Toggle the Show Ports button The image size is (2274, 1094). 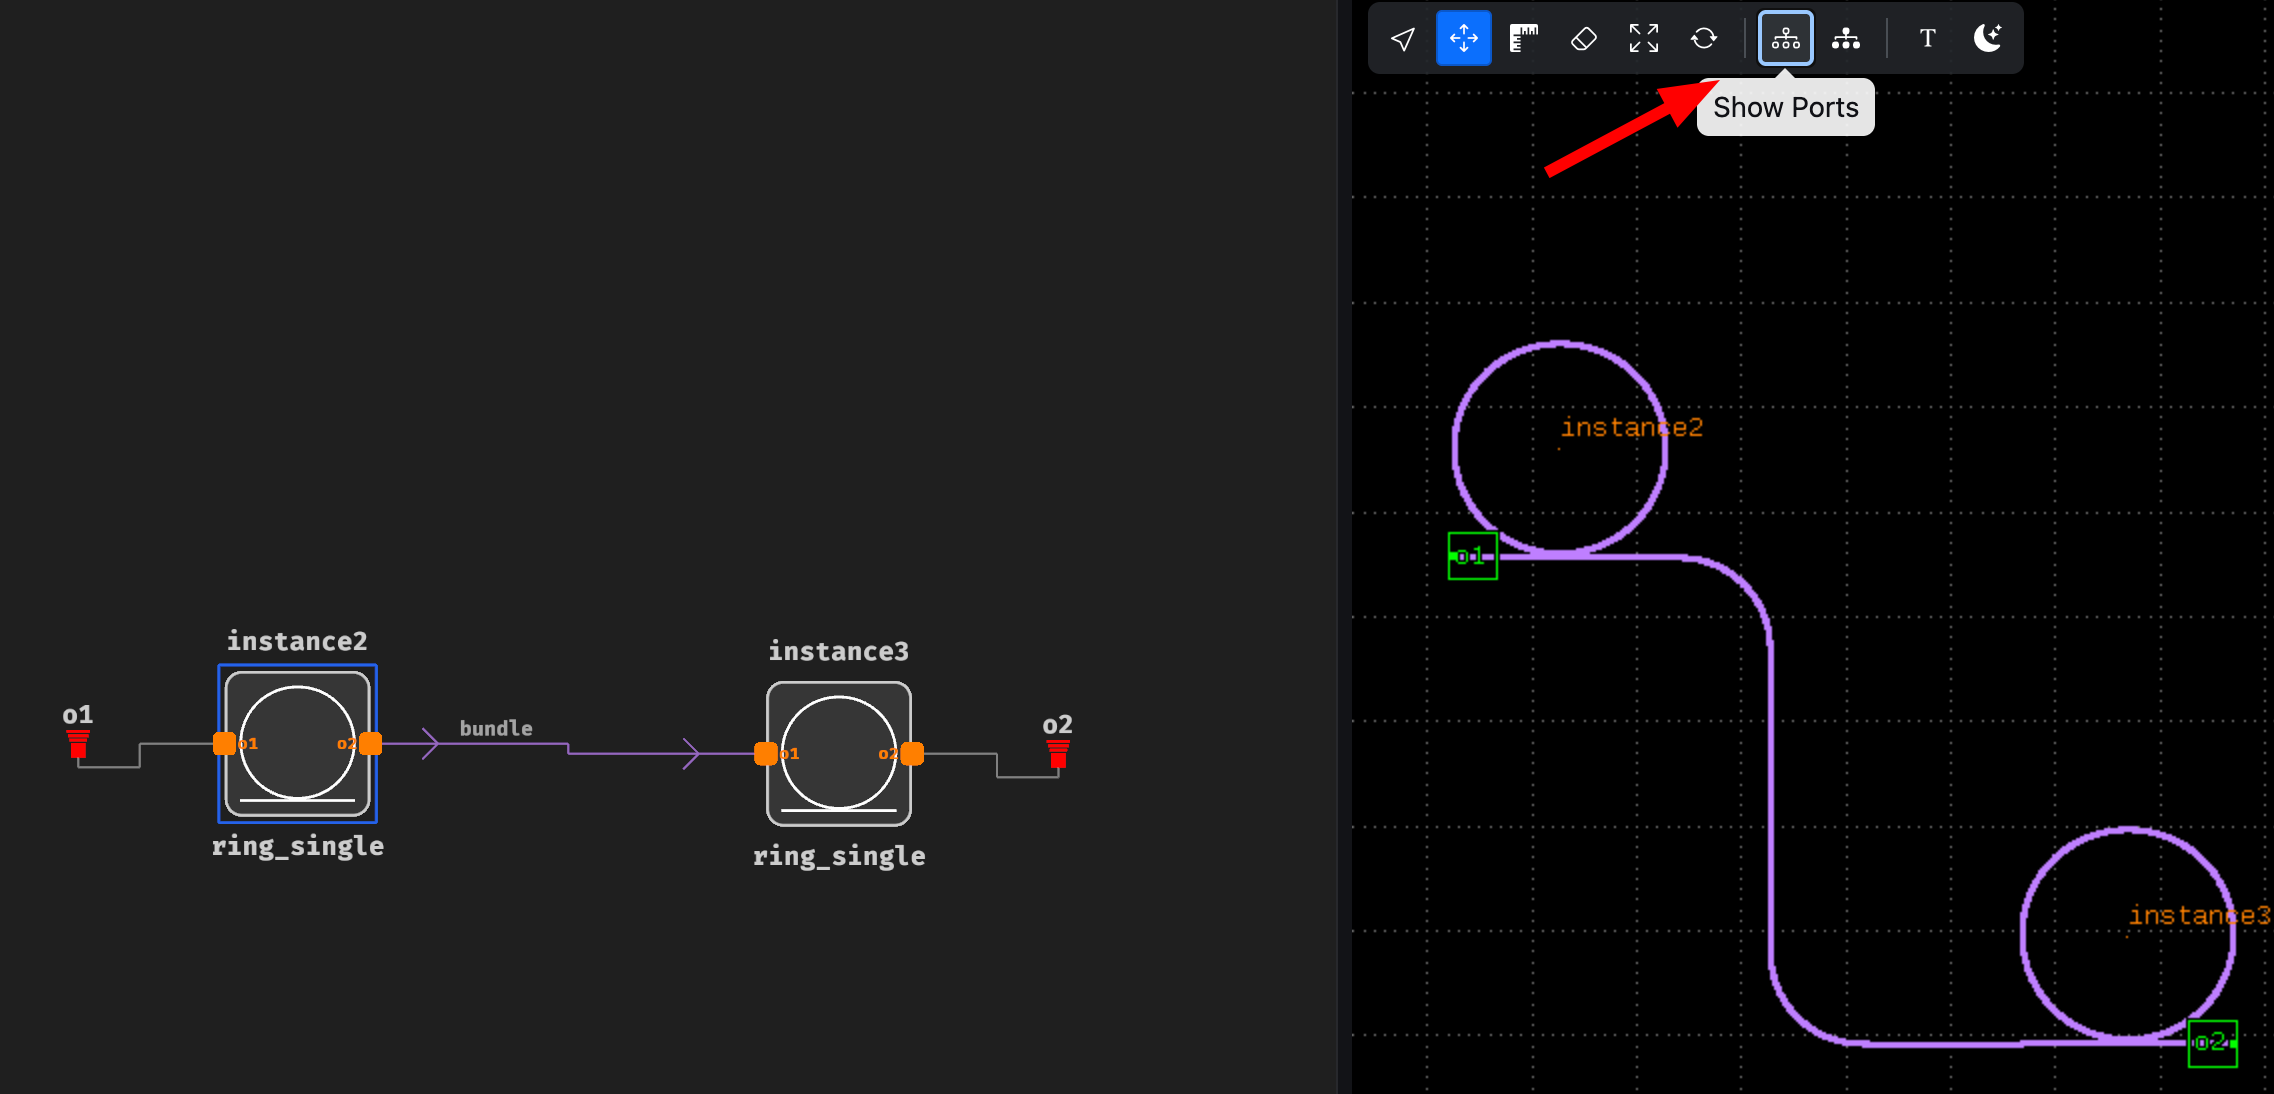(1785, 39)
